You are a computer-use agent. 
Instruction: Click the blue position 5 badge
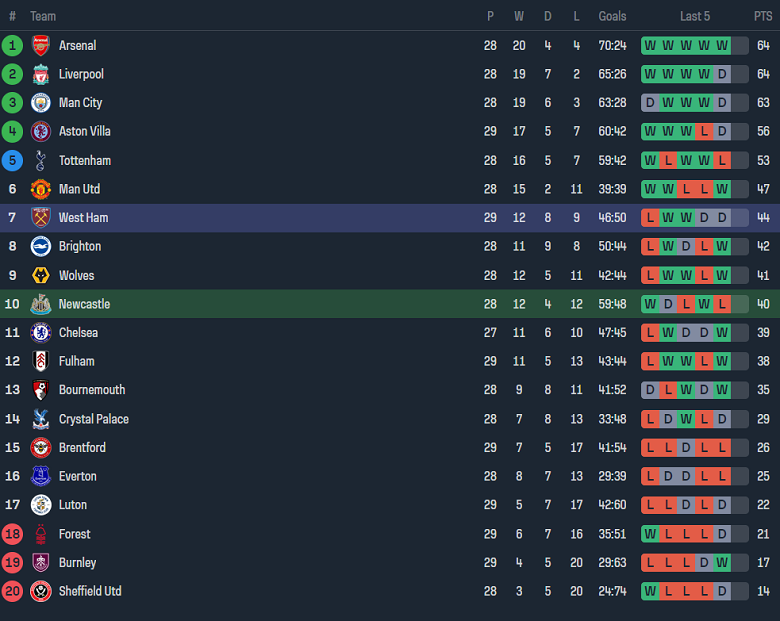click(12, 160)
